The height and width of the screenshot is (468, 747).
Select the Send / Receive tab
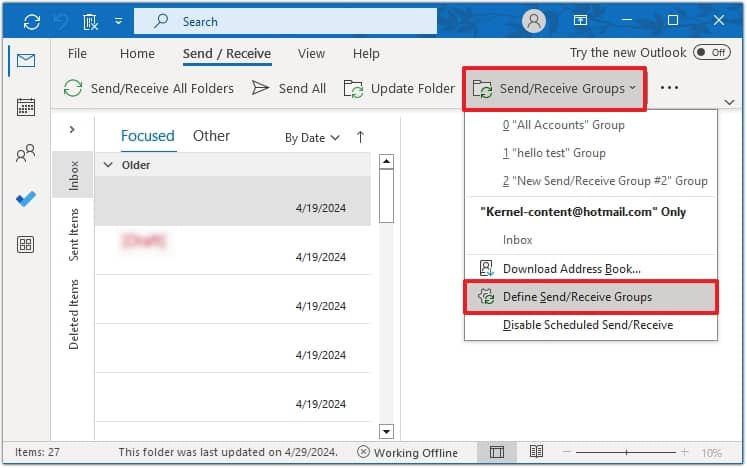click(227, 53)
